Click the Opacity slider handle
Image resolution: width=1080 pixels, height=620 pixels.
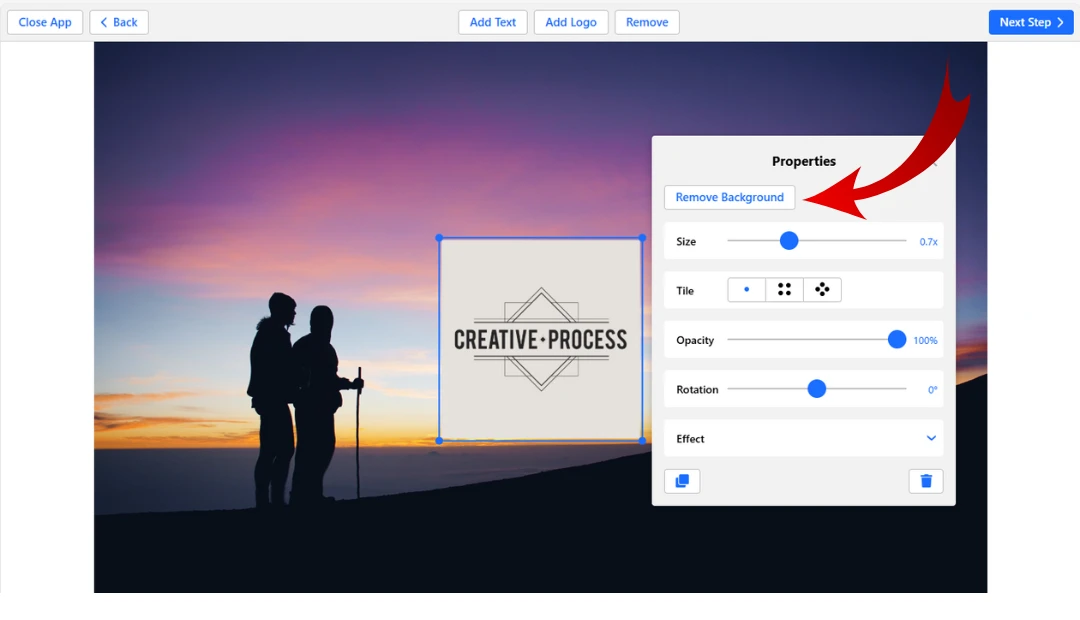tap(897, 340)
